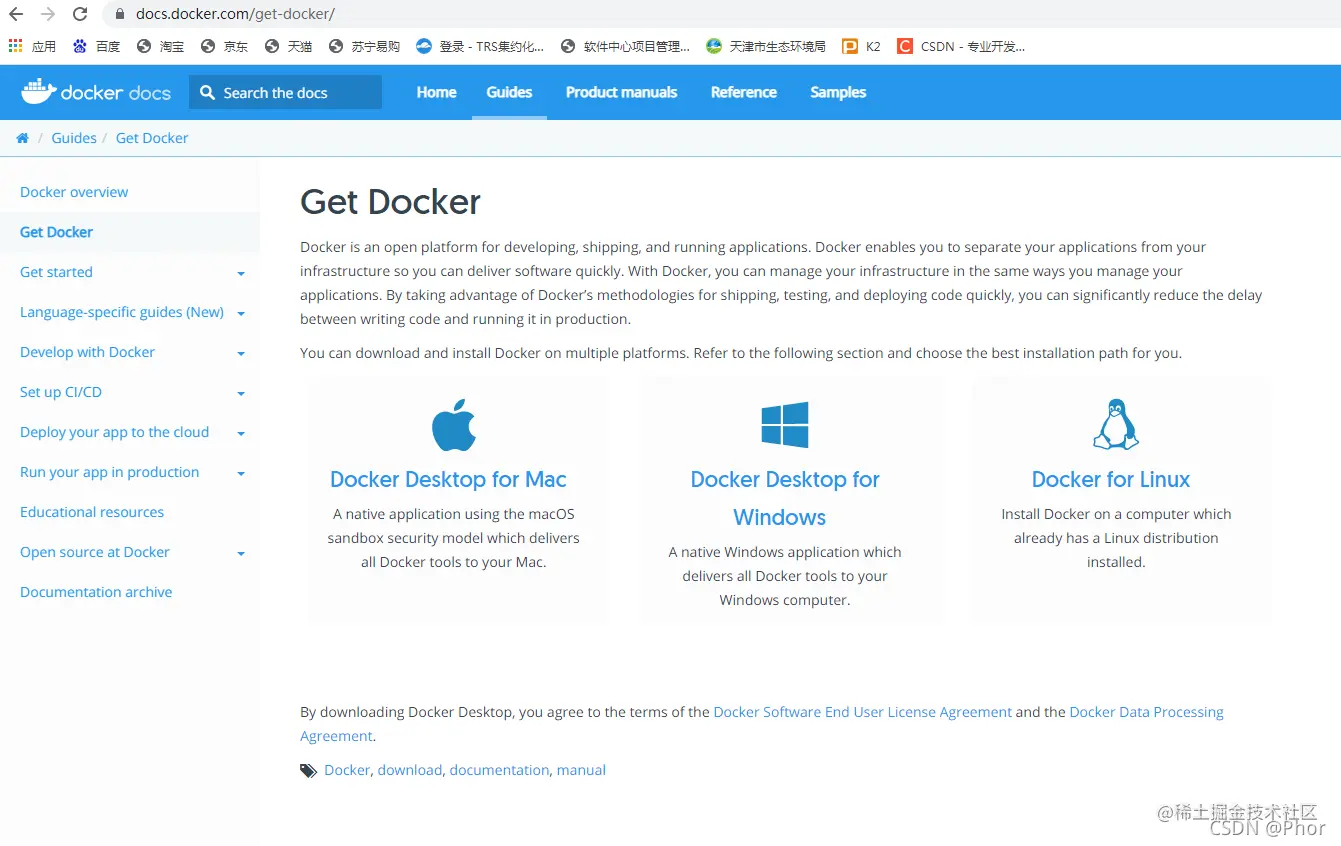This screenshot has width=1341, height=846.
Task: Click the browser address bar URL
Action: pyautogui.click(x=235, y=14)
